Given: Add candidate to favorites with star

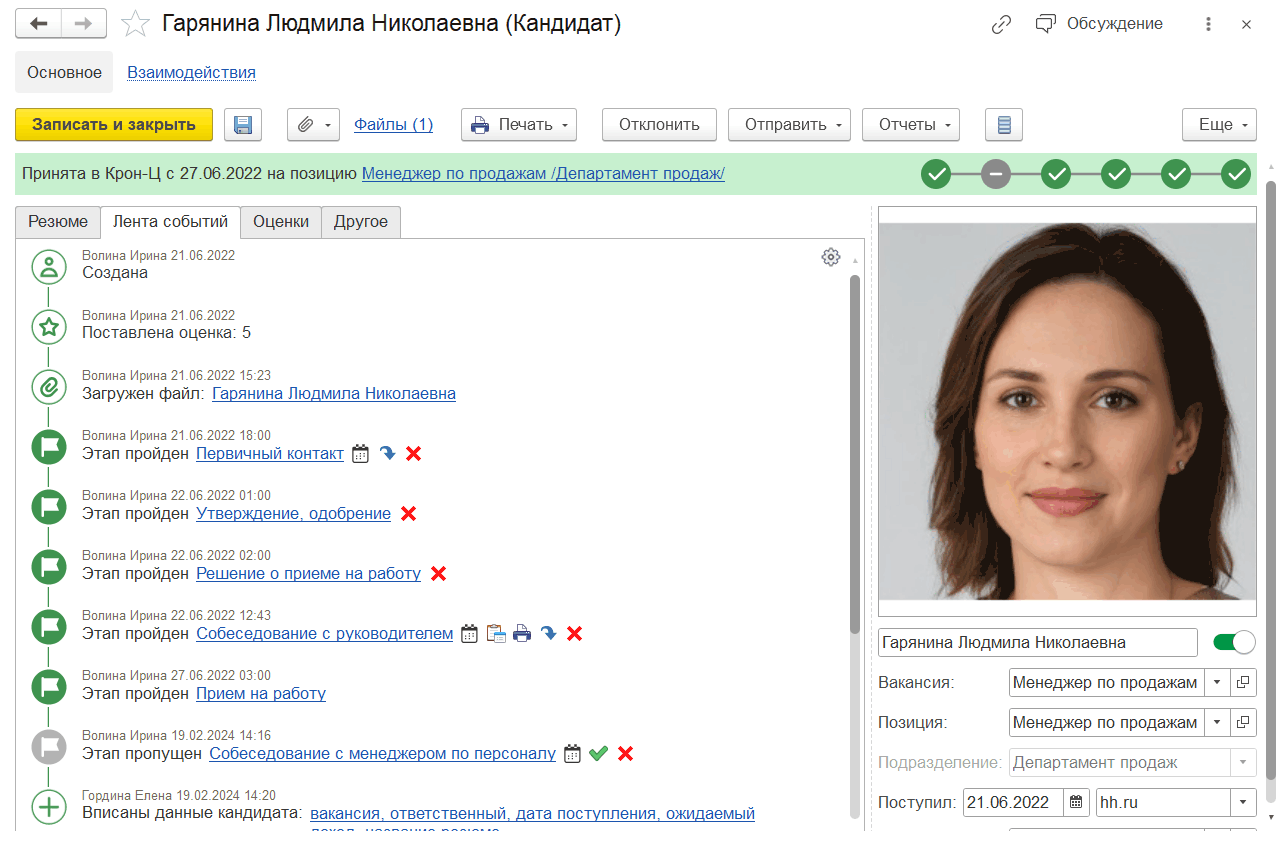Looking at the screenshot, I should [x=135, y=25].
